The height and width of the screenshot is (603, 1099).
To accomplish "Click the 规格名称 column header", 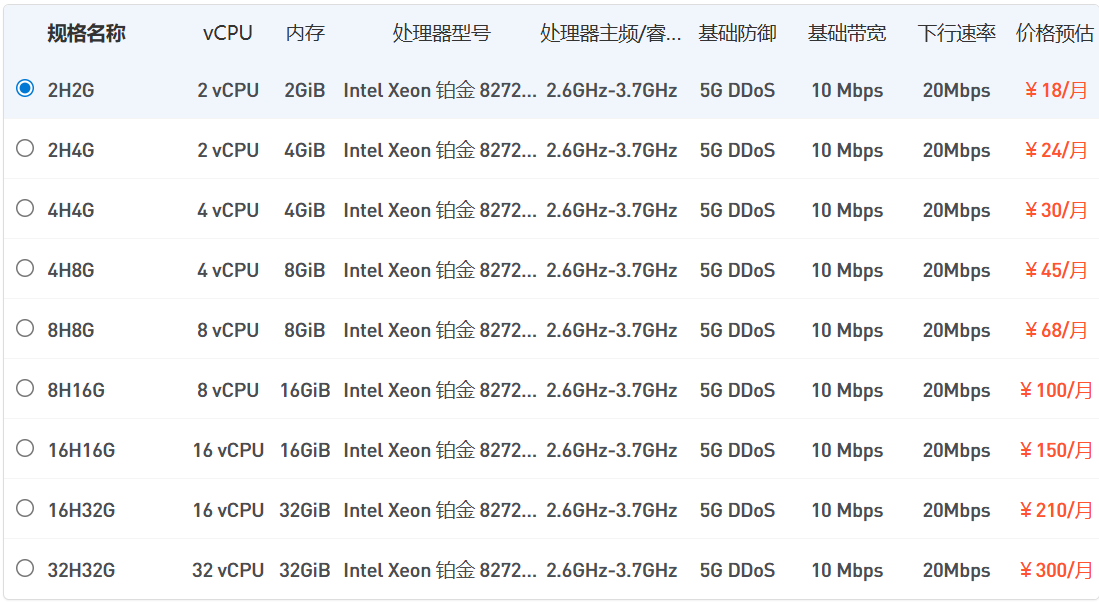I will [86, 34].
